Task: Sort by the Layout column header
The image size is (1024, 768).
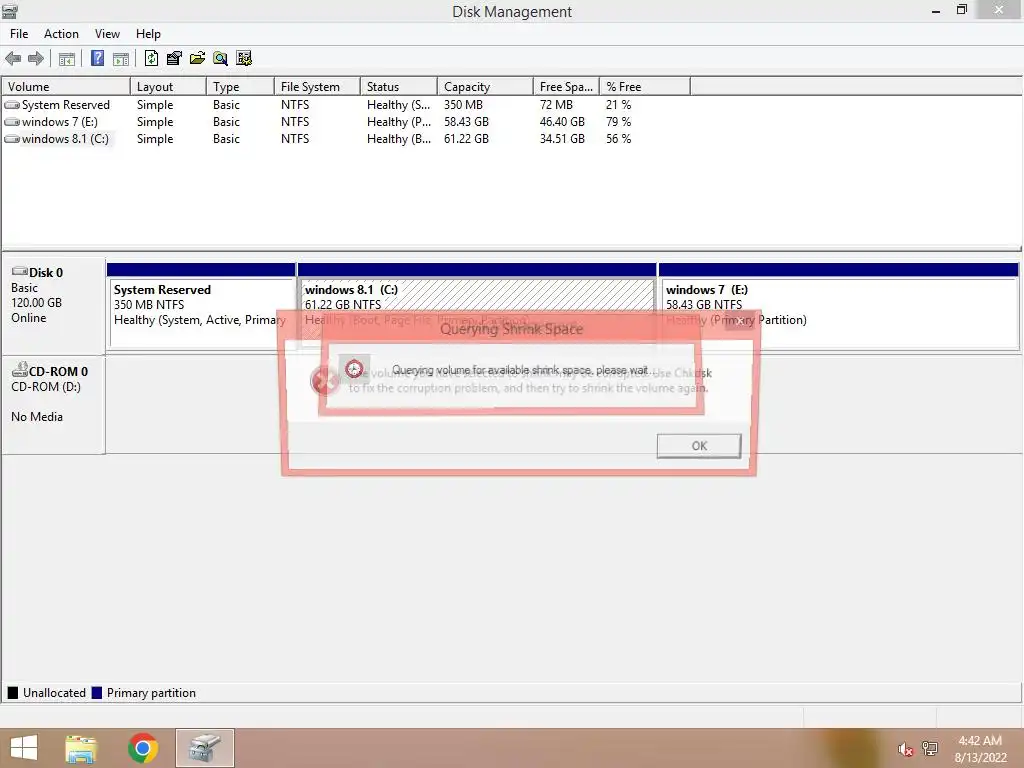Action: click(168, 86)
